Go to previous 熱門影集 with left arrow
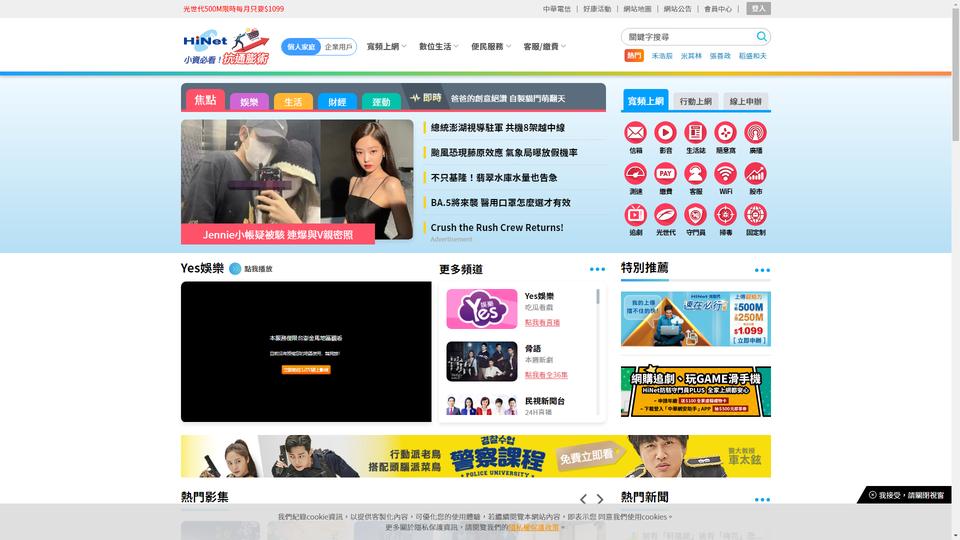 pyautogui.click(x=583, y=499)
